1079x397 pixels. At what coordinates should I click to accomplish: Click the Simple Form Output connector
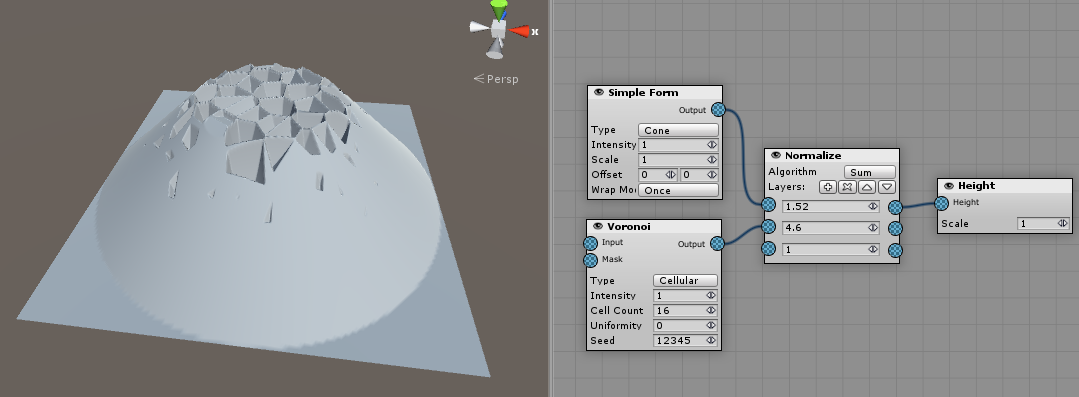(718, 109)
